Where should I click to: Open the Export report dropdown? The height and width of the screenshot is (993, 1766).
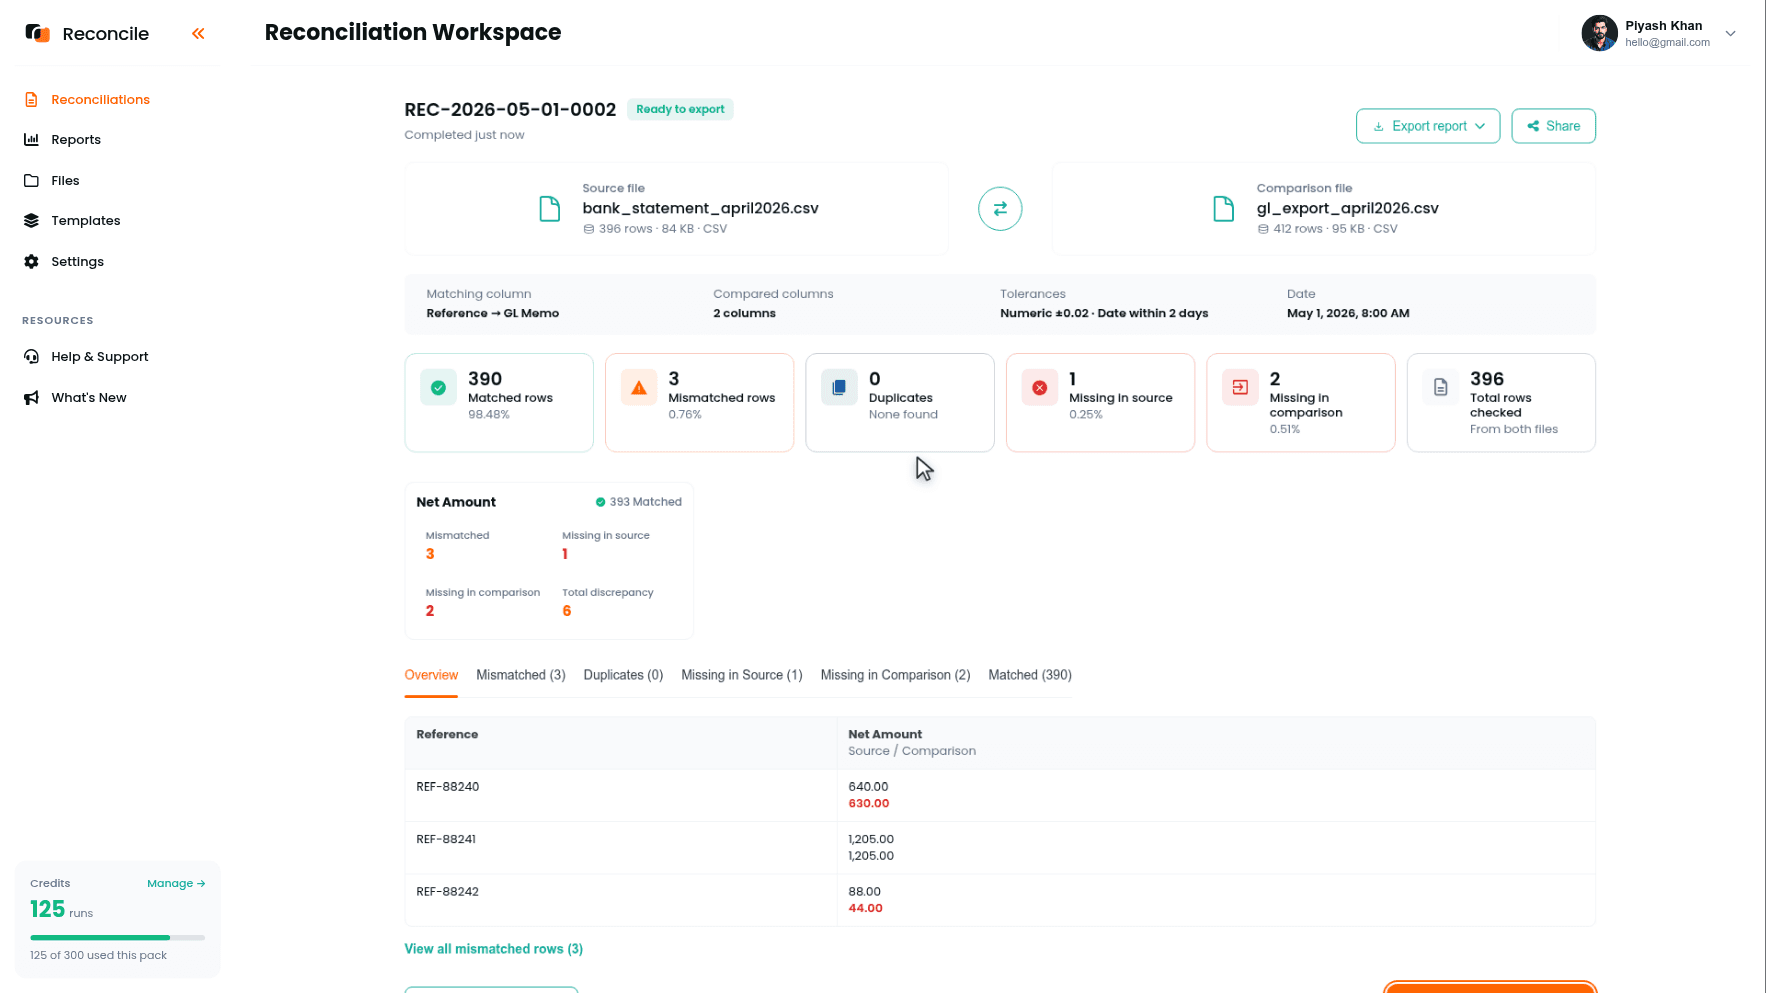pos(1428,126)
